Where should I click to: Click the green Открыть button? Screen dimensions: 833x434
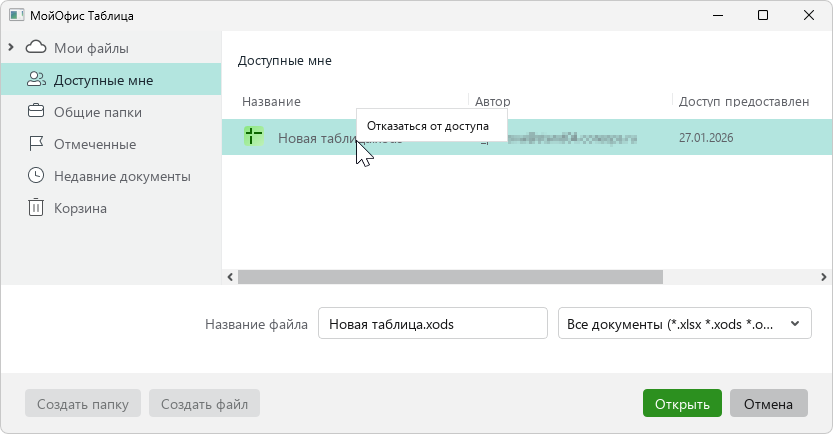pos(682,403)
